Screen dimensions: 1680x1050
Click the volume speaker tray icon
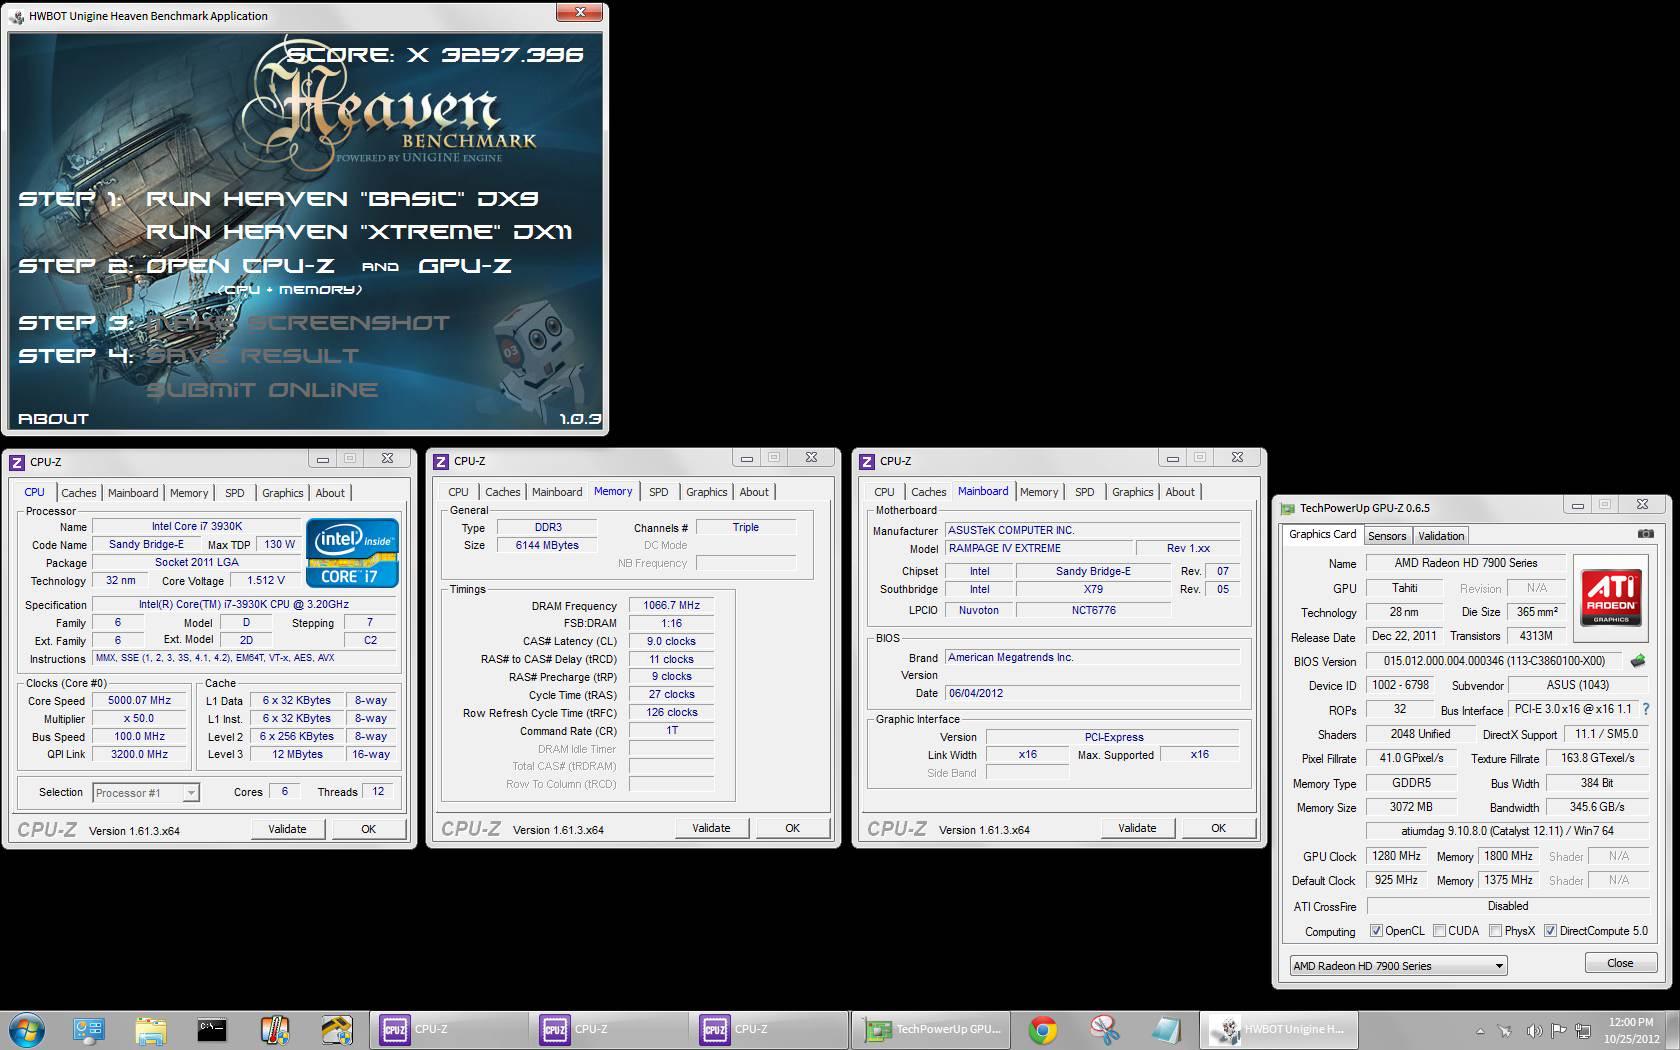(1533, 1031)
